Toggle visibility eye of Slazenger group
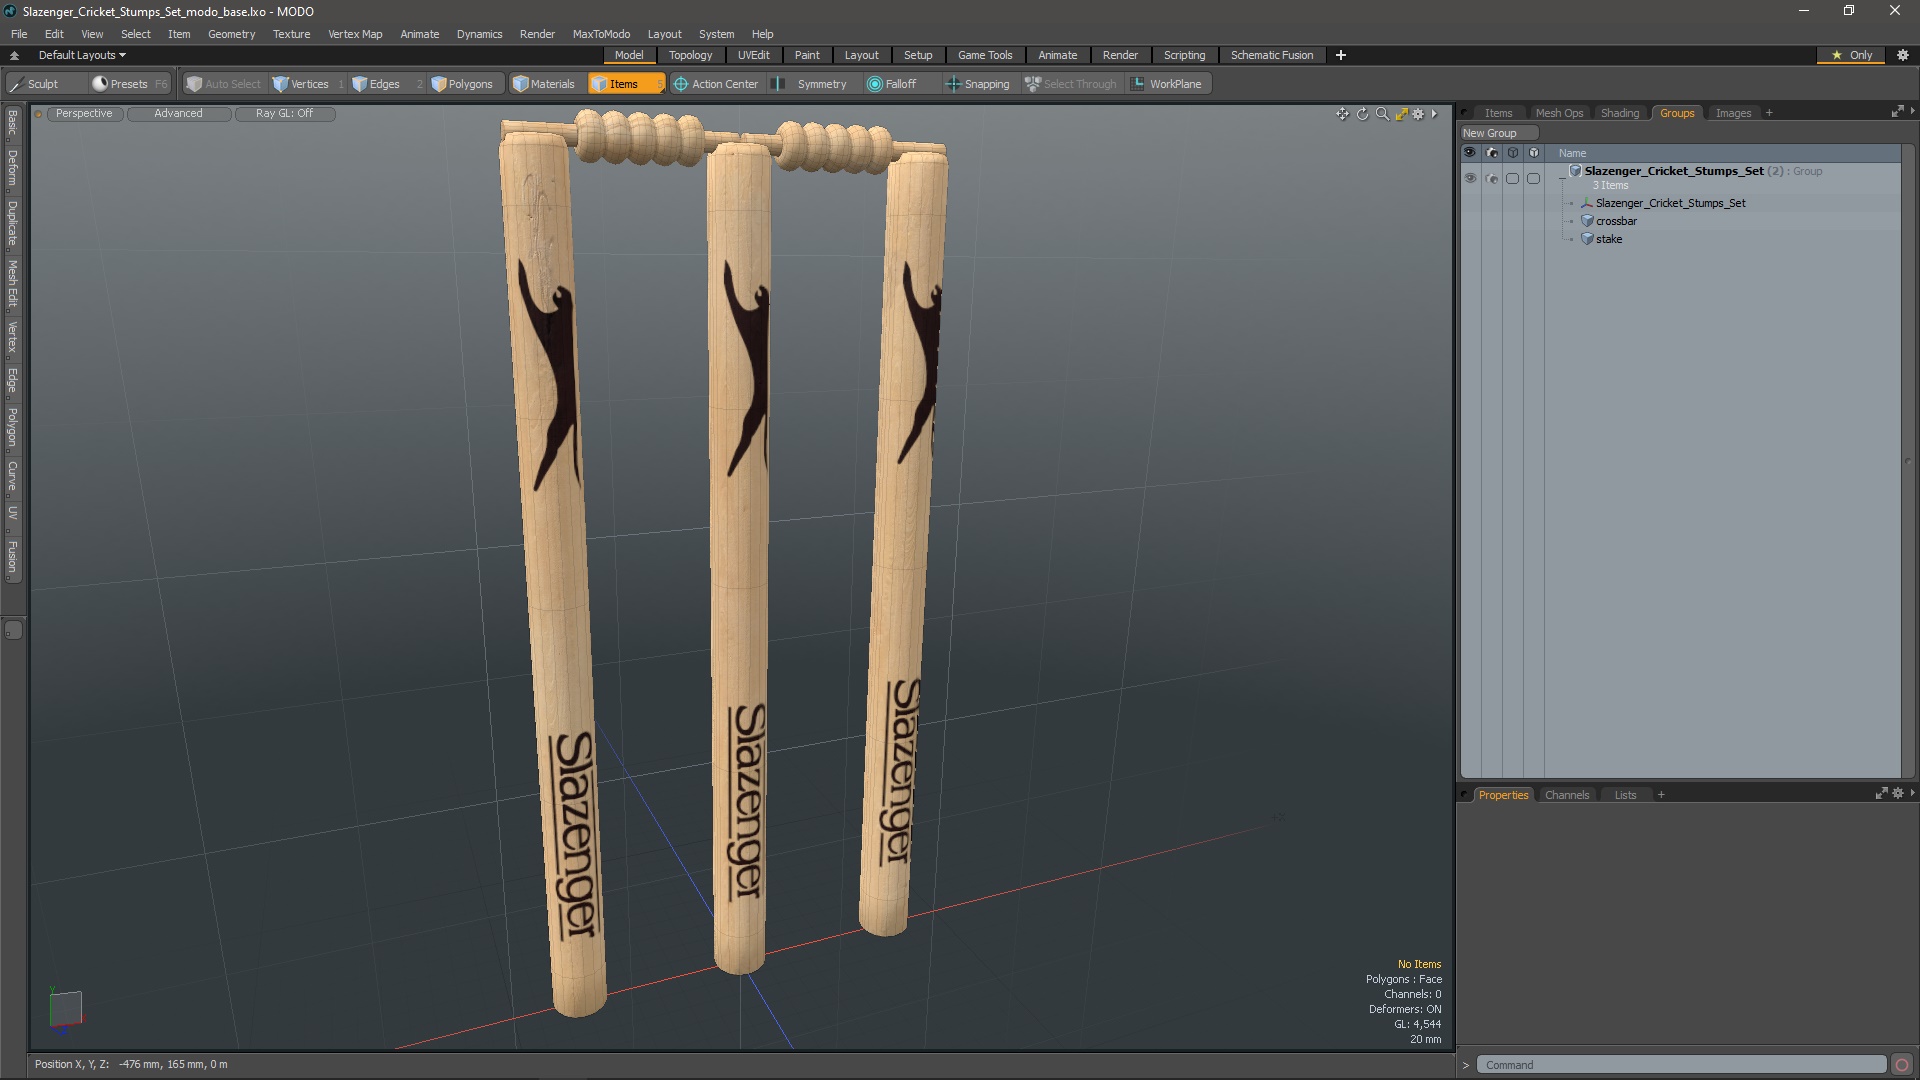Image resolution: width=1920 pixels, height=1080 pixels. point(1469,178)
